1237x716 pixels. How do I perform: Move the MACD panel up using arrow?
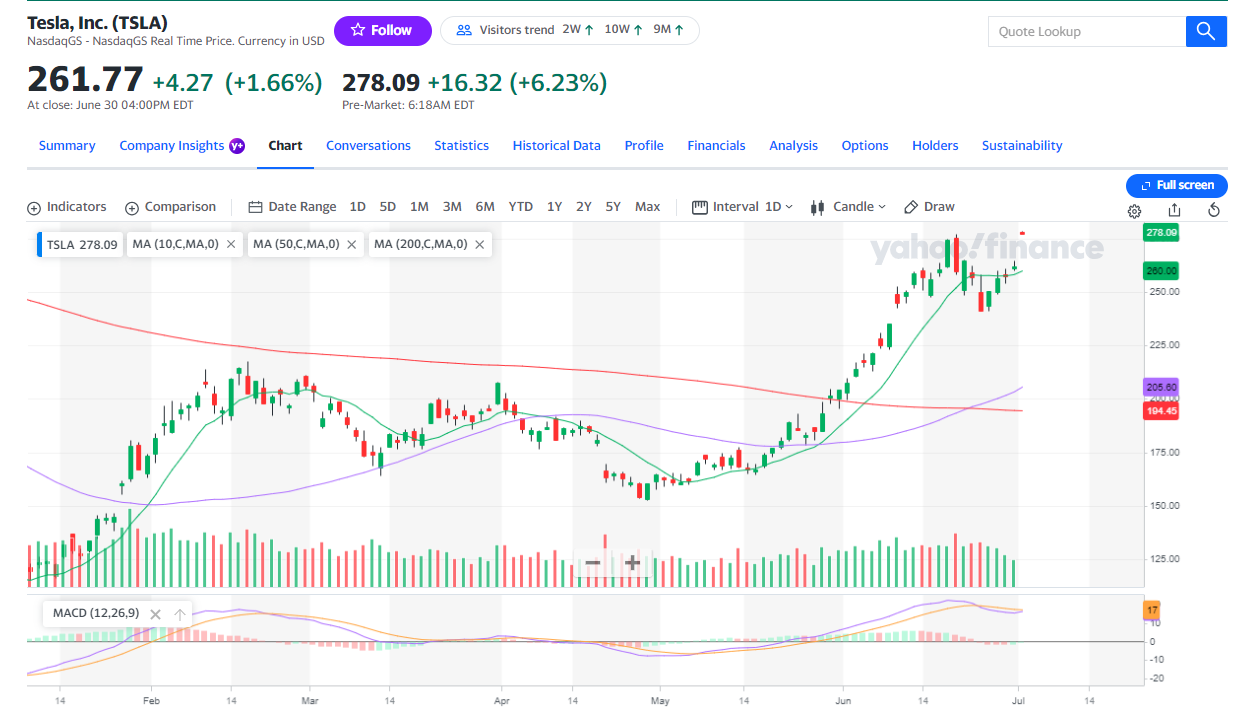[180, 614]
